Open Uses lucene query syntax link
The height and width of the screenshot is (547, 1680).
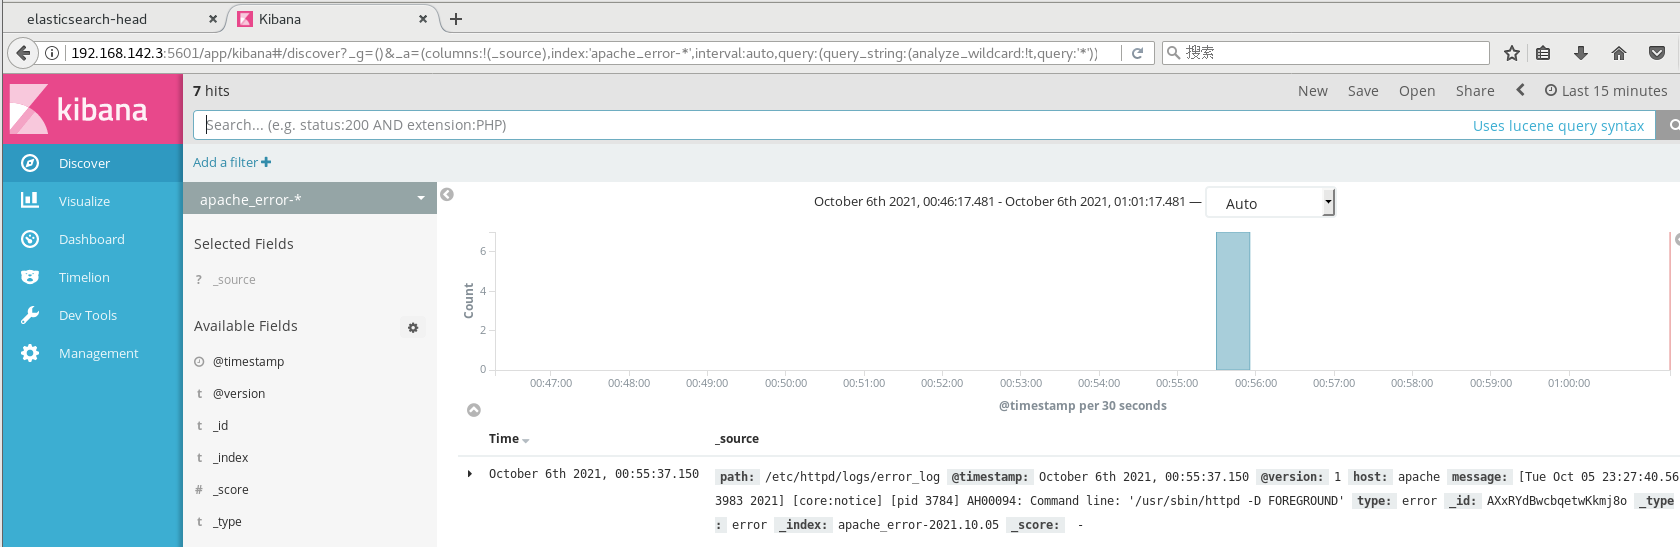point(1558,126)
